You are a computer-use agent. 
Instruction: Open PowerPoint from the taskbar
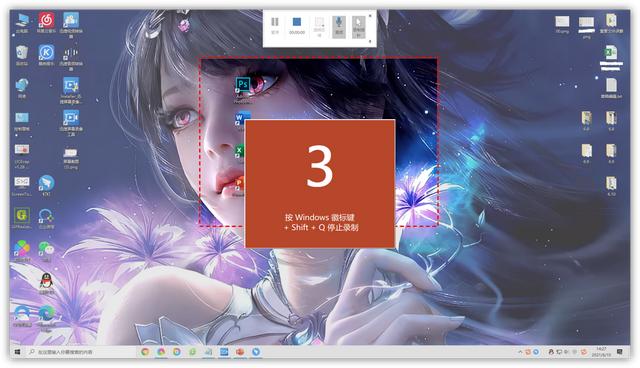pos(240,352)
